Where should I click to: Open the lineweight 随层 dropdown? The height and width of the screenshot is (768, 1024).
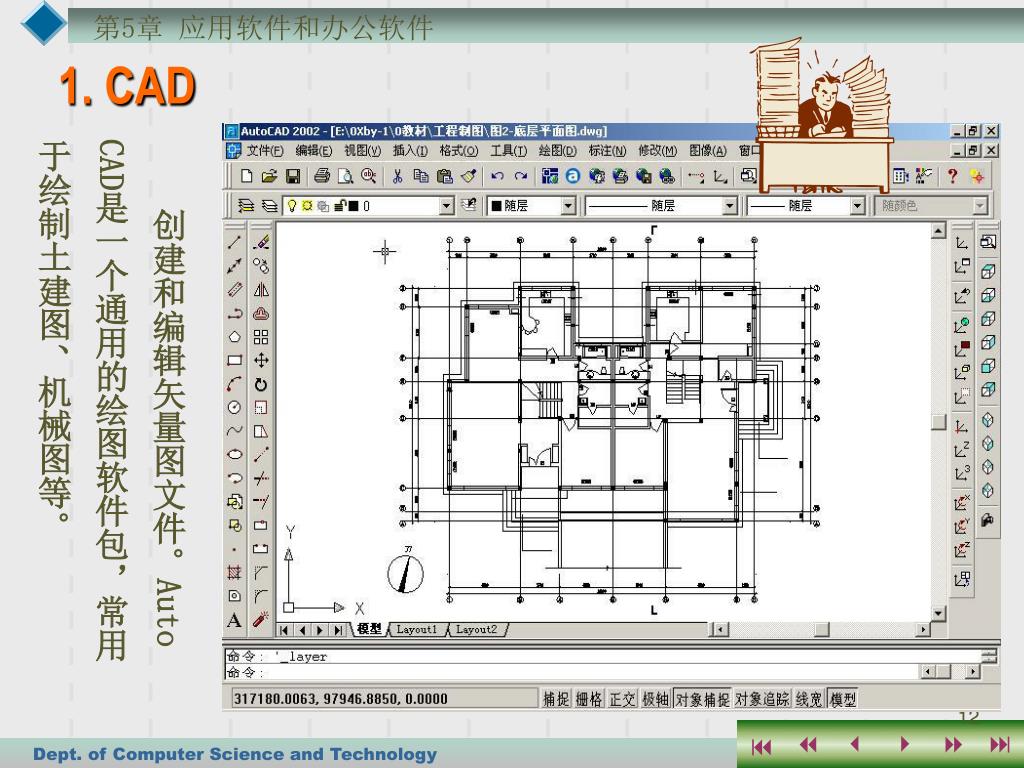click(857, 206)
